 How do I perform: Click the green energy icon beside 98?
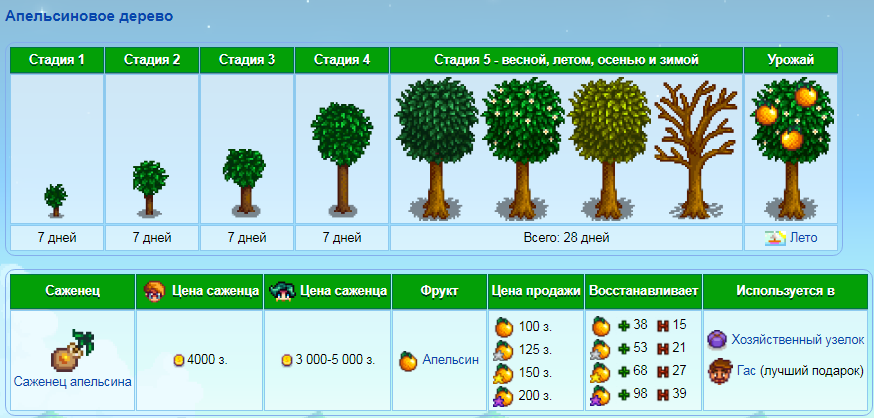(624, 395)
